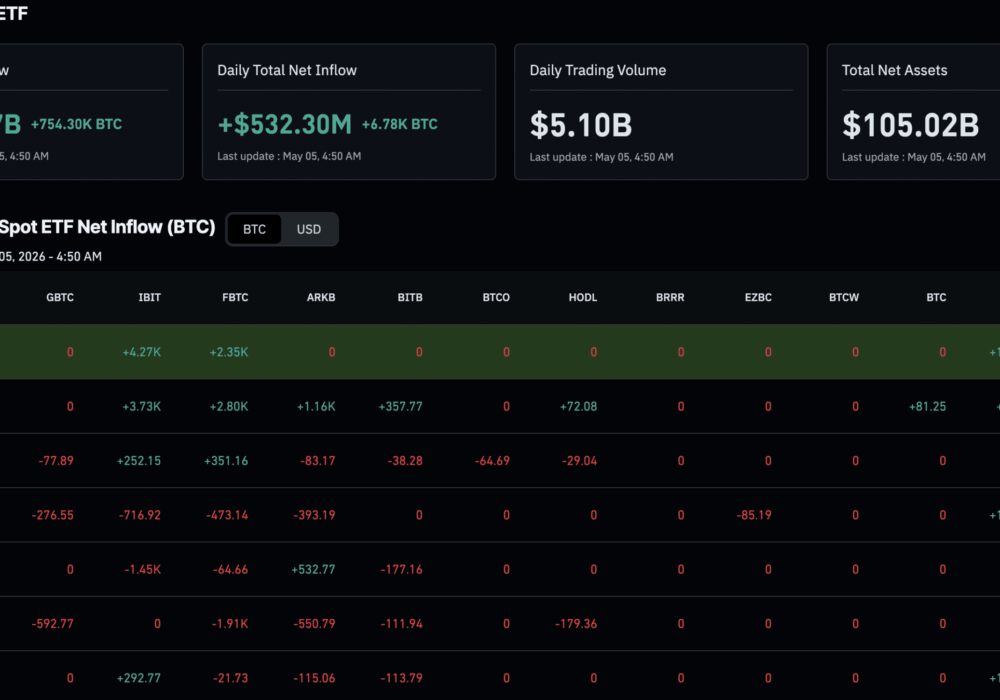Open the Daily Total Net Inflow card

tap(349, 112)
